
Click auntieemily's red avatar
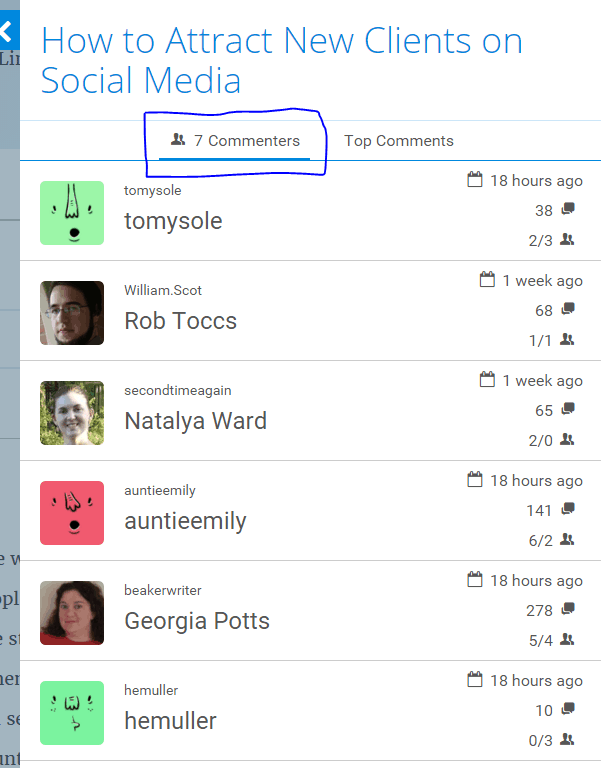point(72,513)
